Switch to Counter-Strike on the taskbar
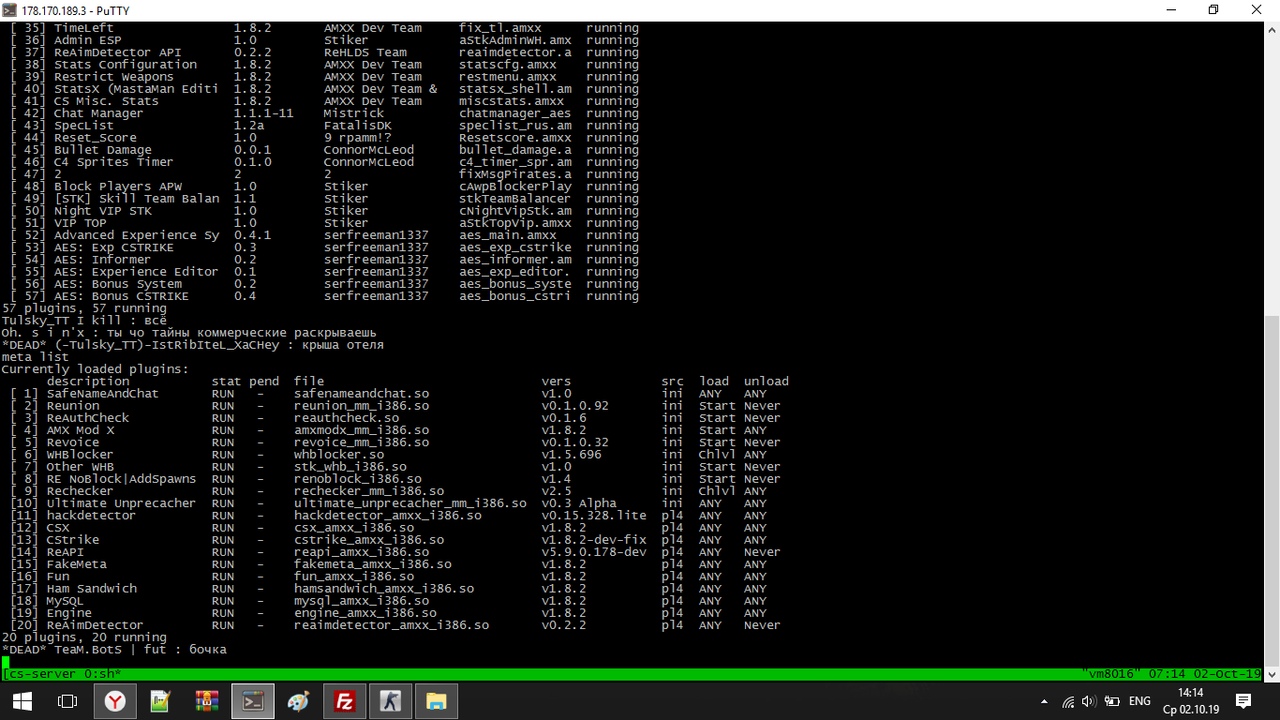 click(390, 702)
